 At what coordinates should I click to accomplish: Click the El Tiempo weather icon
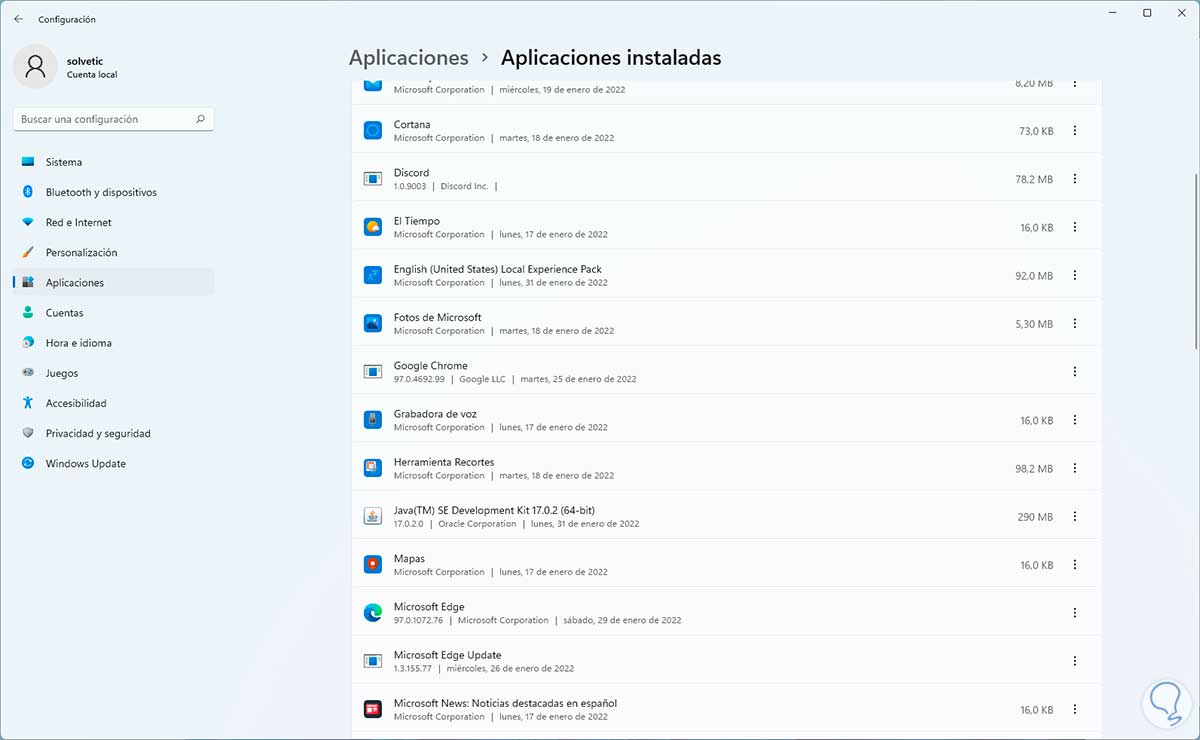(x=373, y=227)
